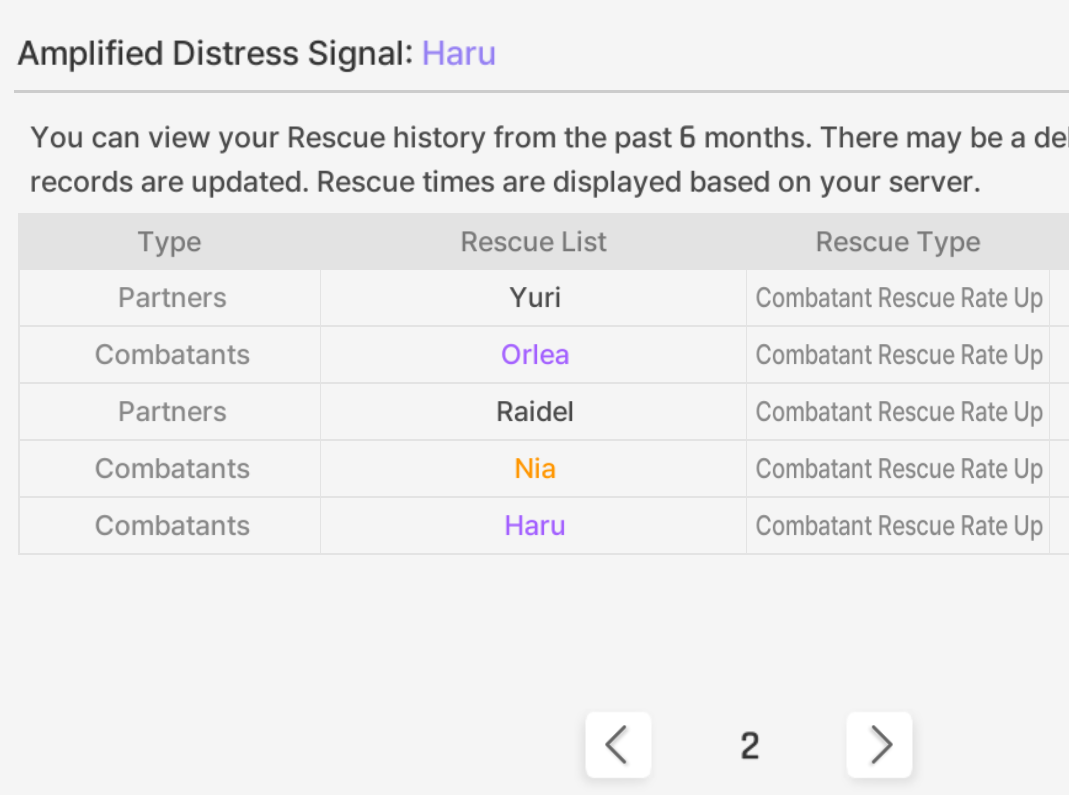Click the Amplified Distress Signal heading text

[x=215, y=53]
